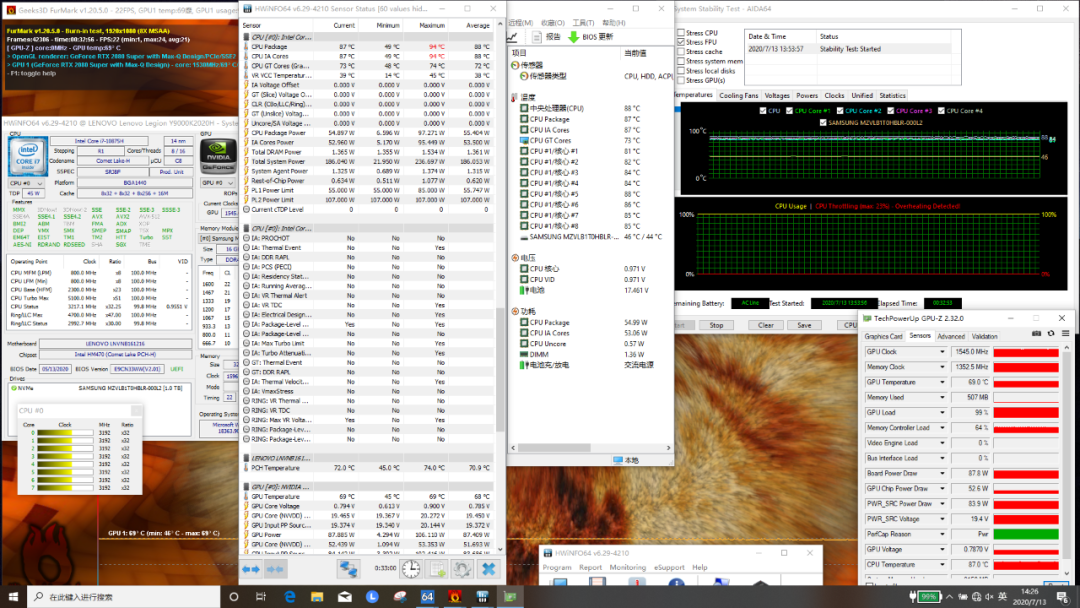Click AIDA64 horizontal scrollbar
This screenshot has height=608, width=1080.
click(591, 448)
